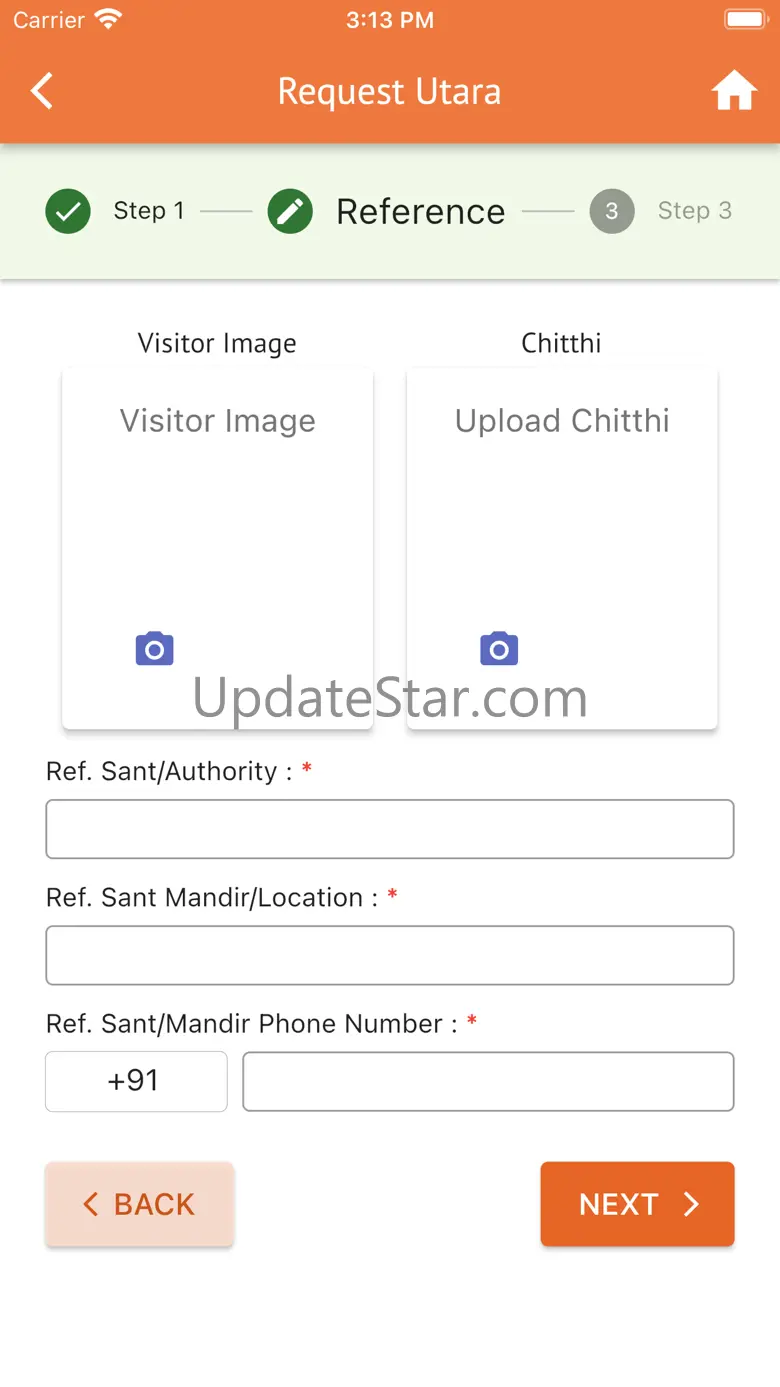The width and height of the screenshot is (780, 1387).
Task: Tap the Upload Chitthi camera icon
Action: [499, 649]
